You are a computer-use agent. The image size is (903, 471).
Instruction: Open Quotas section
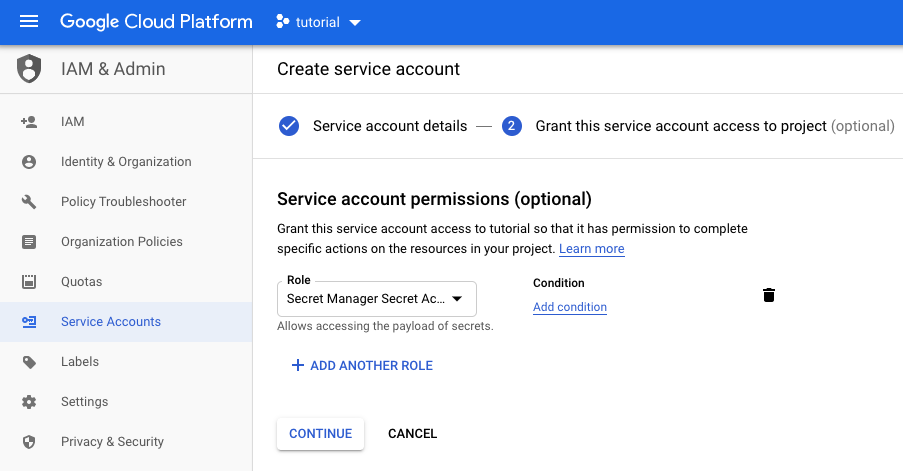click(x=126, y=282)
